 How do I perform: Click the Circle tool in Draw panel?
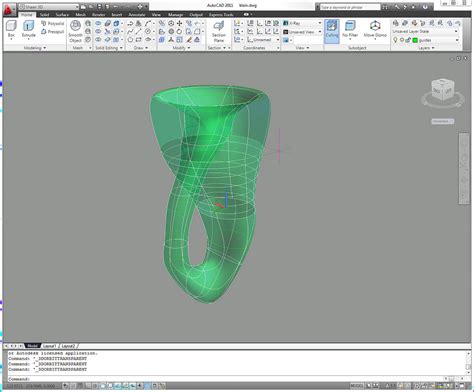[x=148, y=31]
